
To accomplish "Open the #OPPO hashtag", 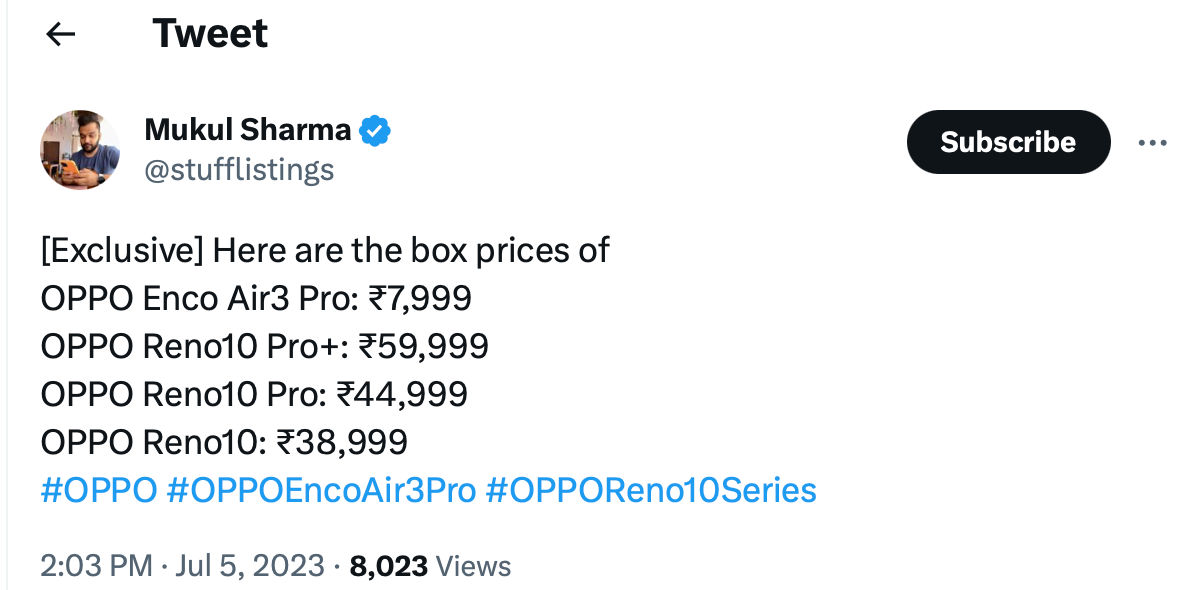I will point(99,490).
